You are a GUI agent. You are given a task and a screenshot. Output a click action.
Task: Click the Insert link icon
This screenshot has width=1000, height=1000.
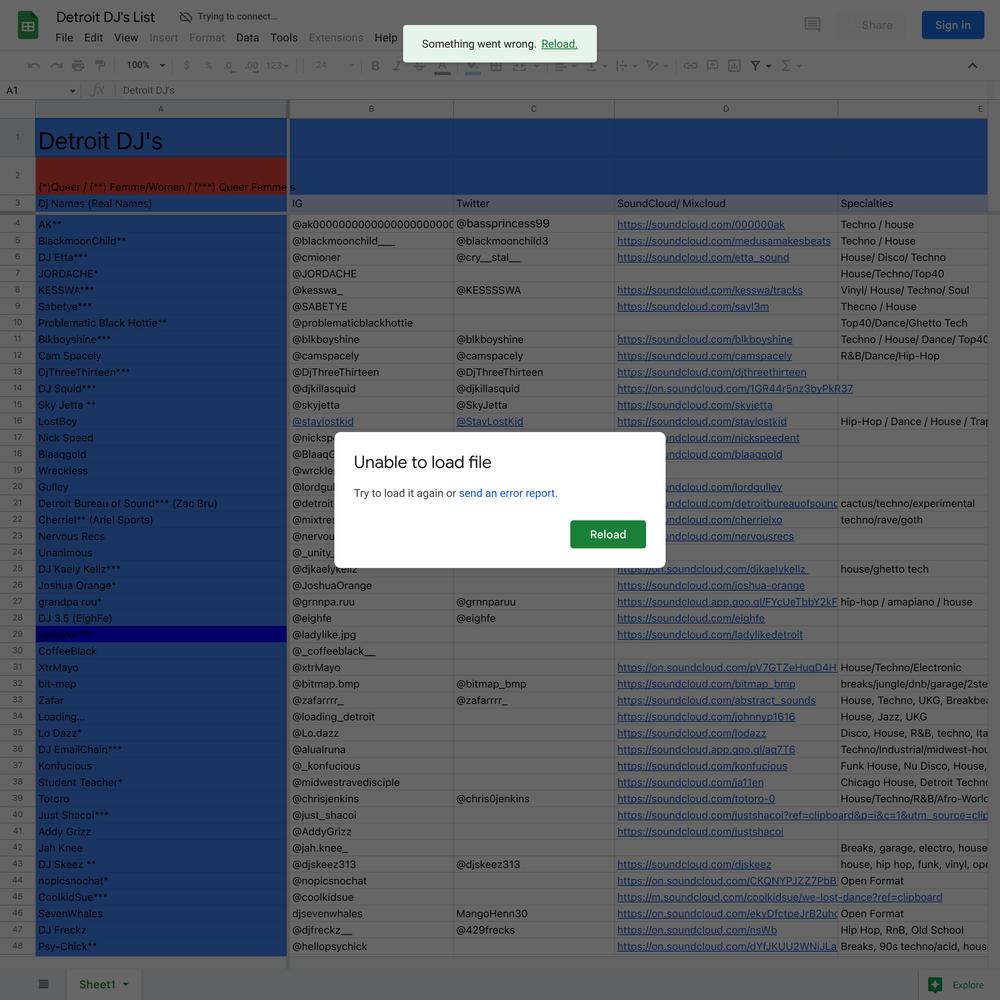click(x=690, y=66)
